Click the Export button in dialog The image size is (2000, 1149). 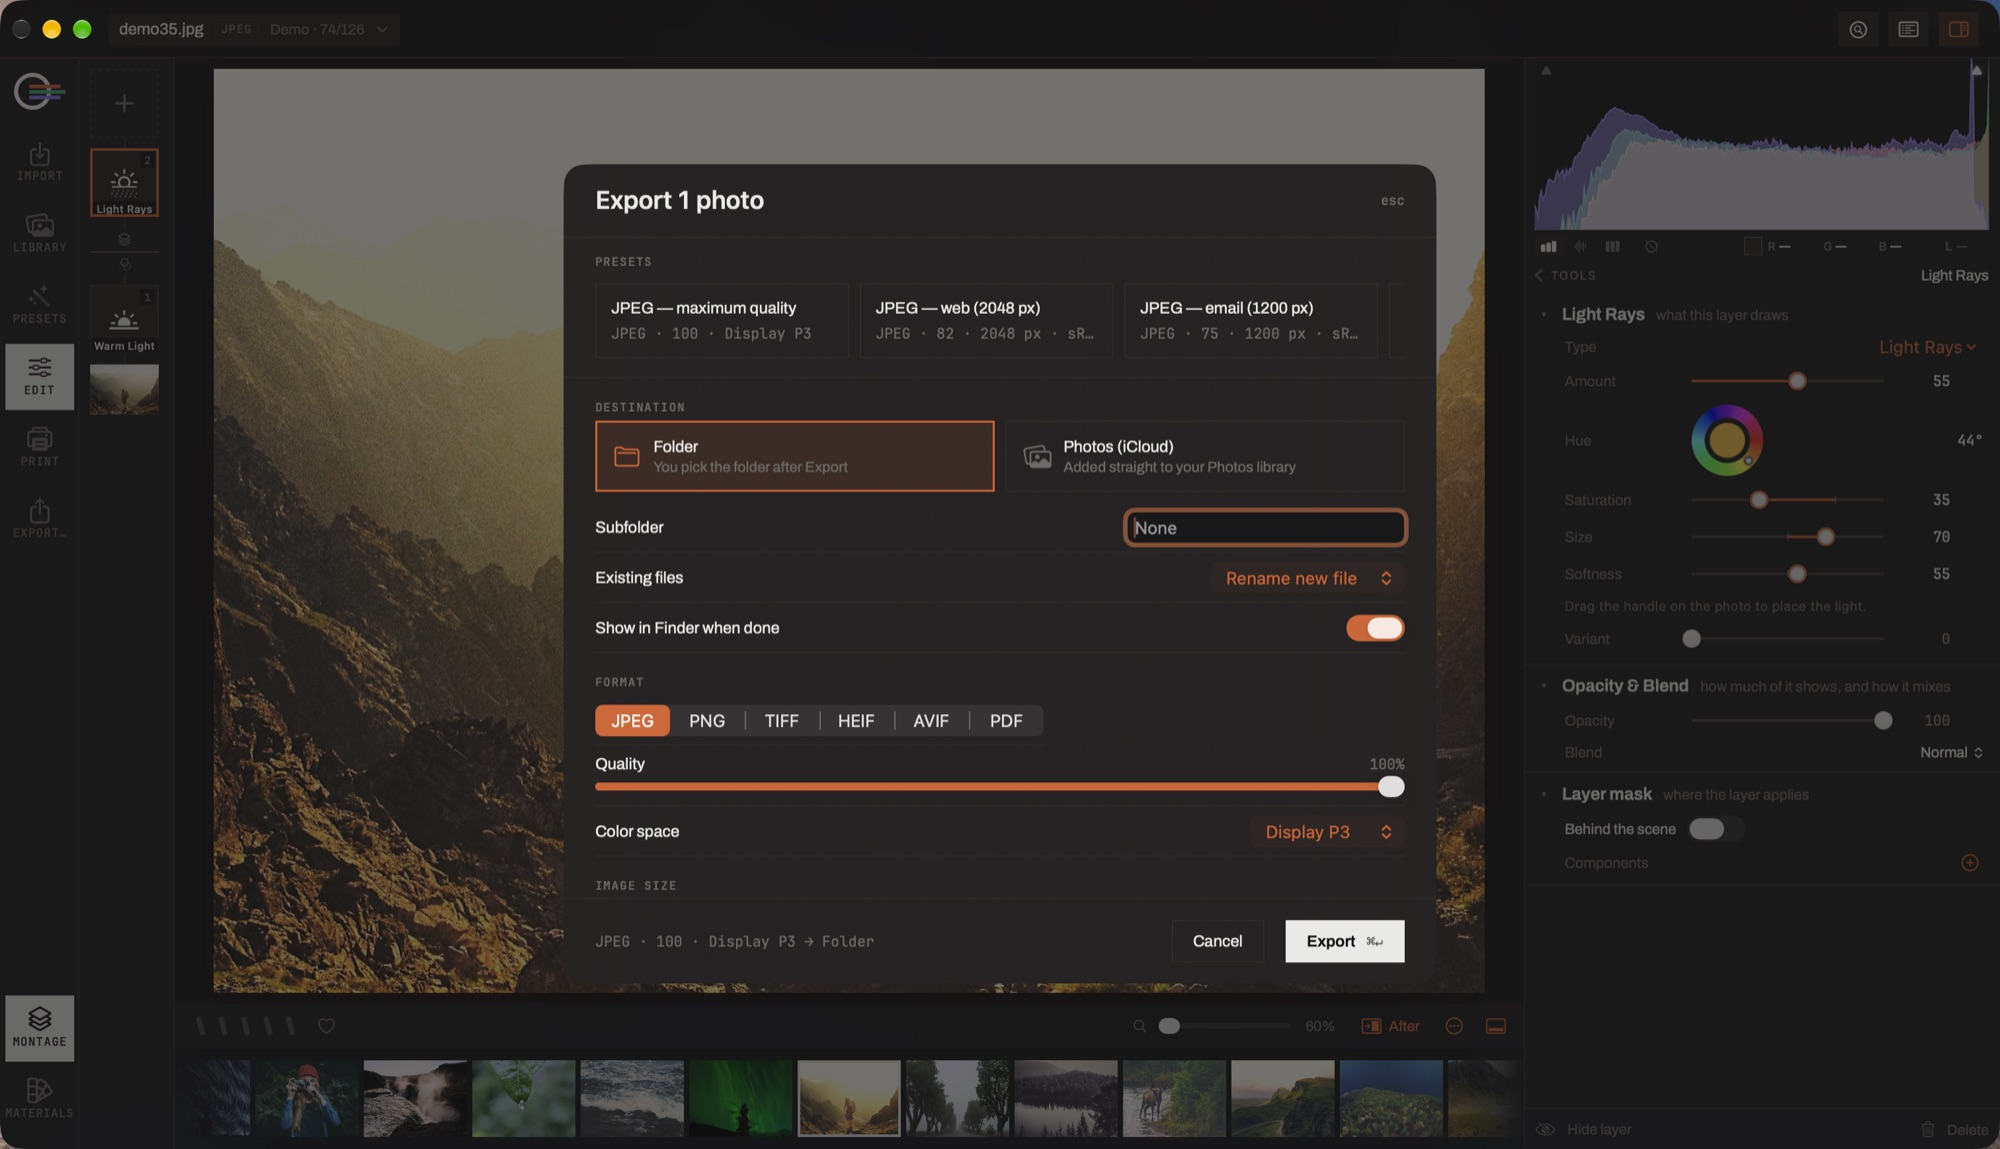[x=1345, y=941]
